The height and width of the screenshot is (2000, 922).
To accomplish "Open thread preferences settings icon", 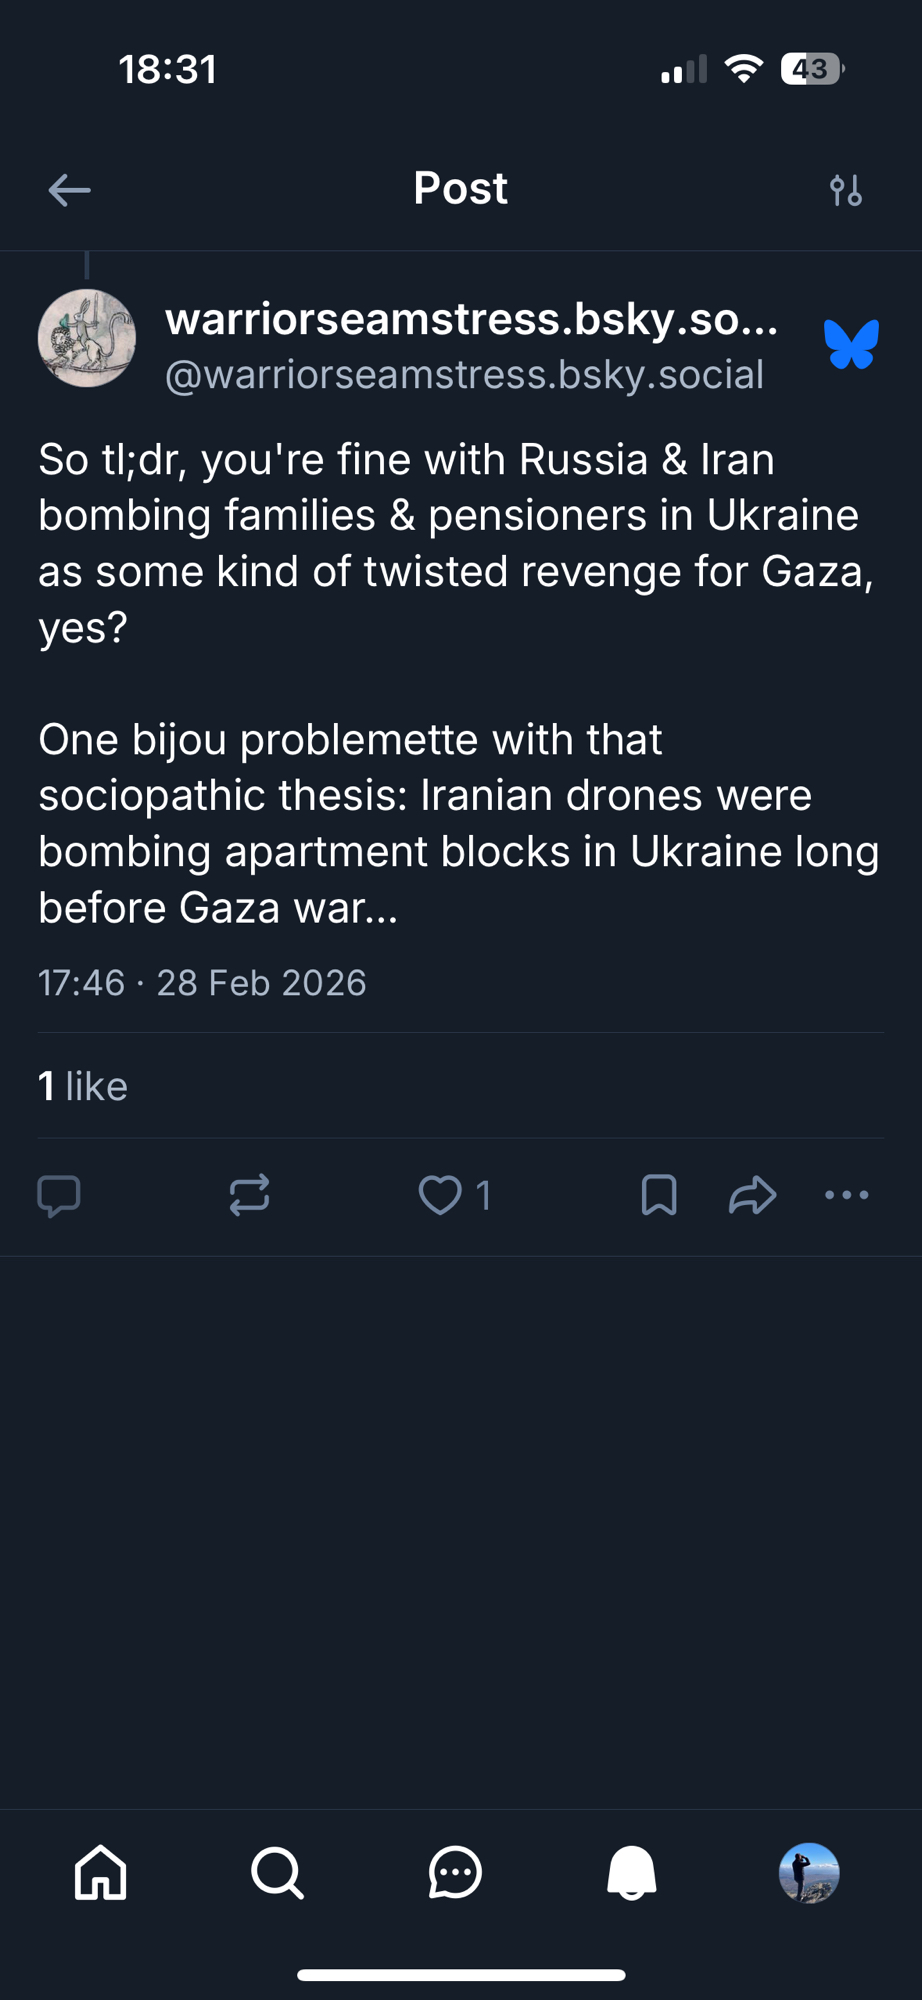I will tap(846, 190).
